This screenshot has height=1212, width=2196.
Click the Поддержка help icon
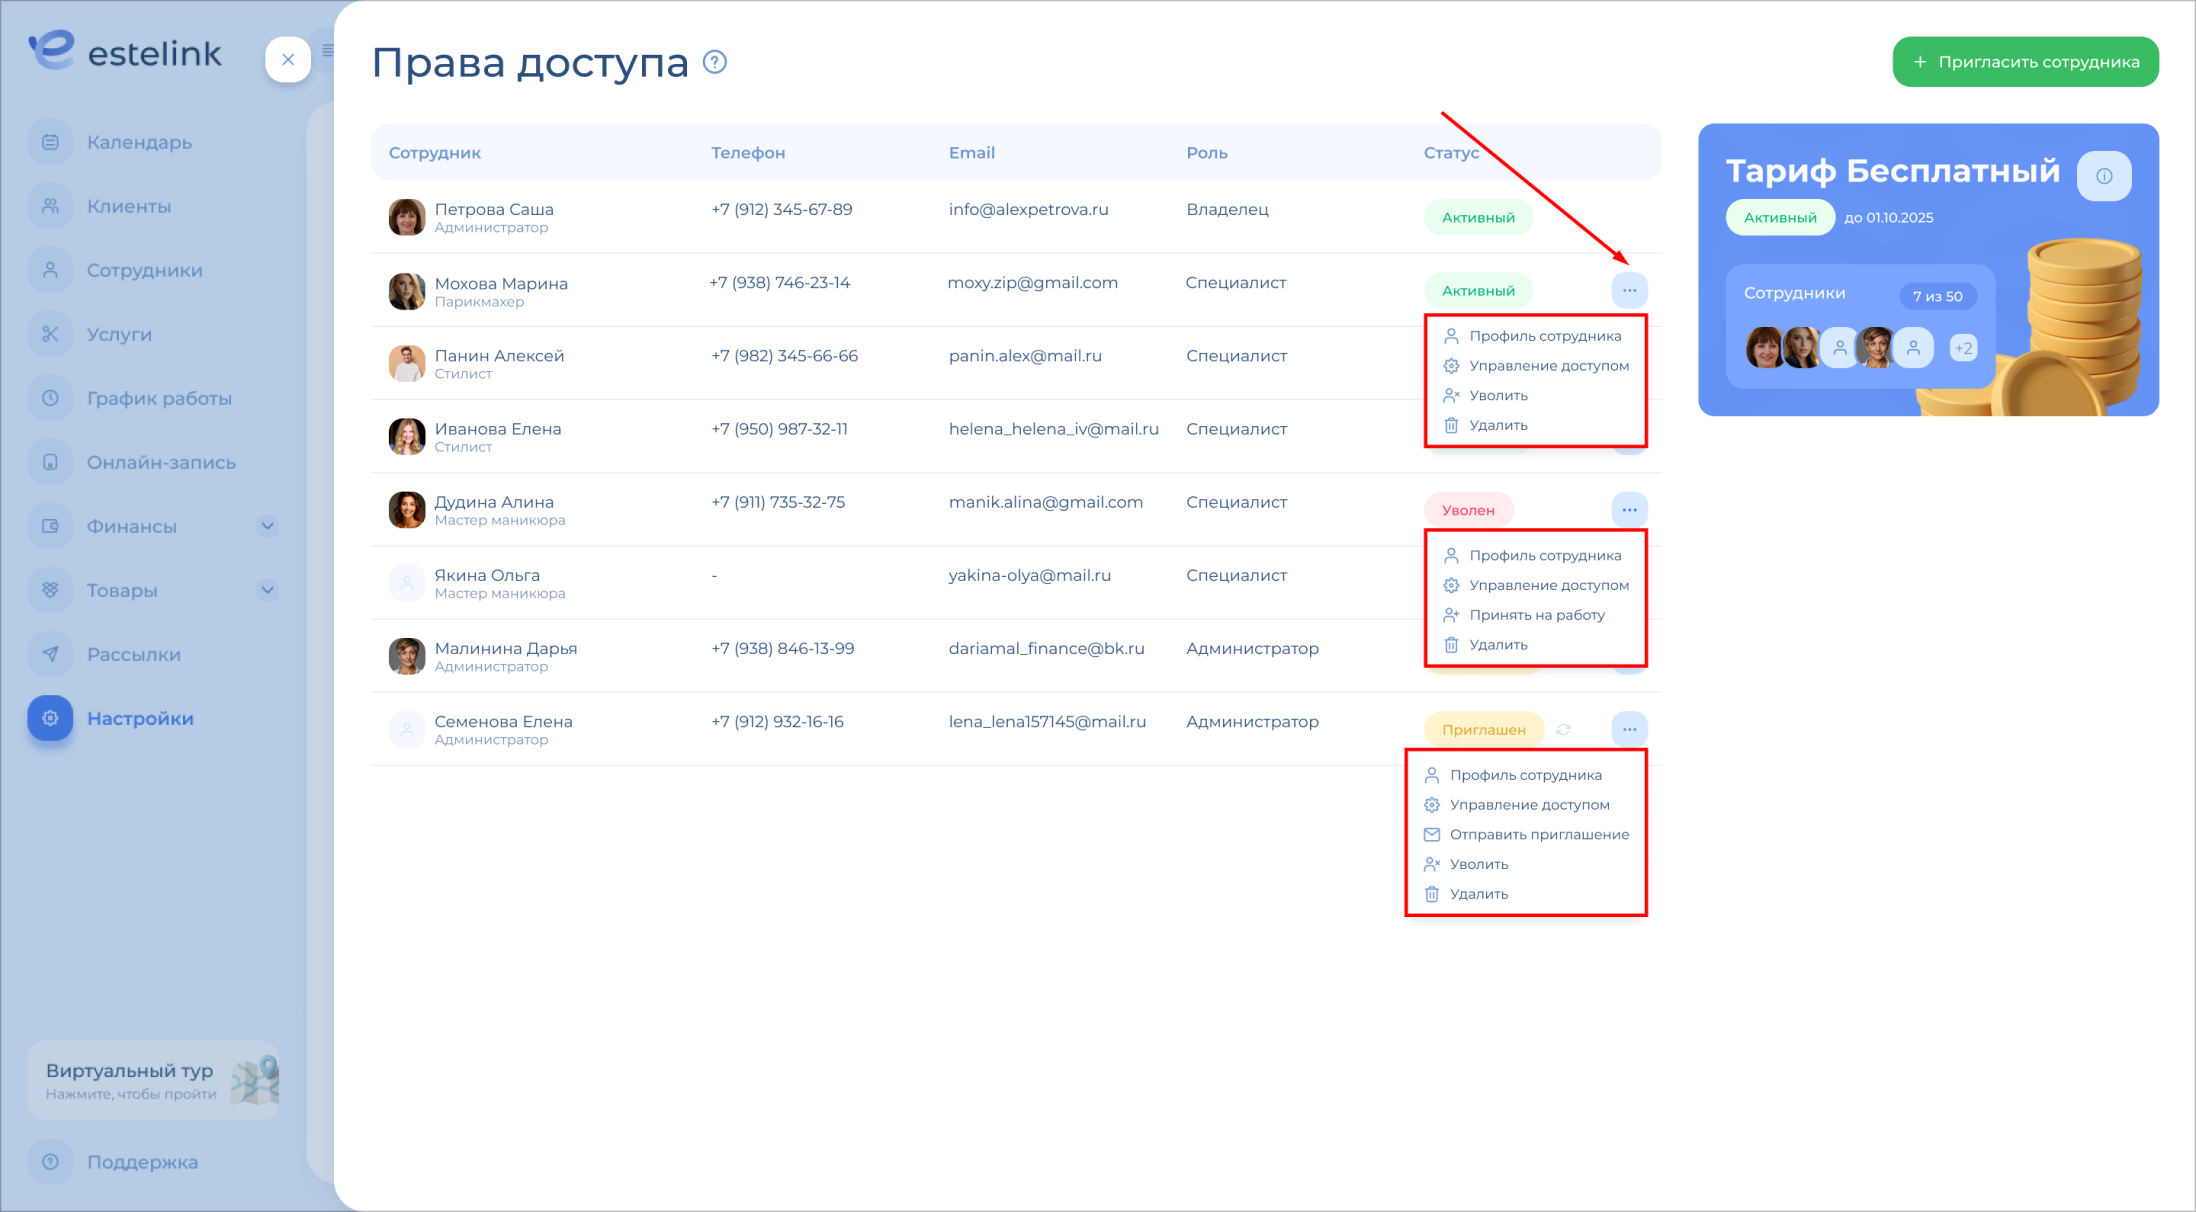click(x=50, y=1162)
